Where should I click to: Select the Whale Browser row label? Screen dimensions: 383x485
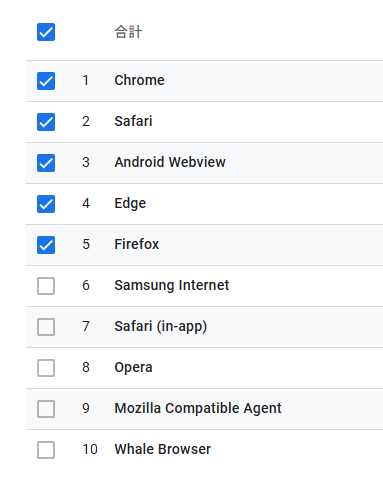pos(163,449)
